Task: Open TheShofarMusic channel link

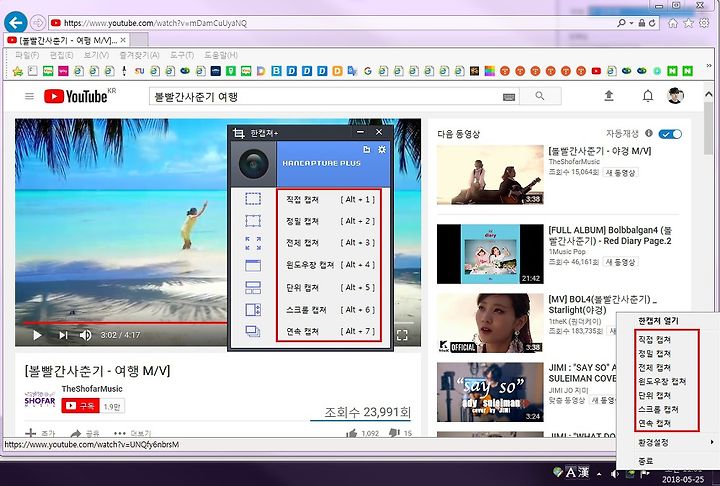Action: [x=92, y=389]
